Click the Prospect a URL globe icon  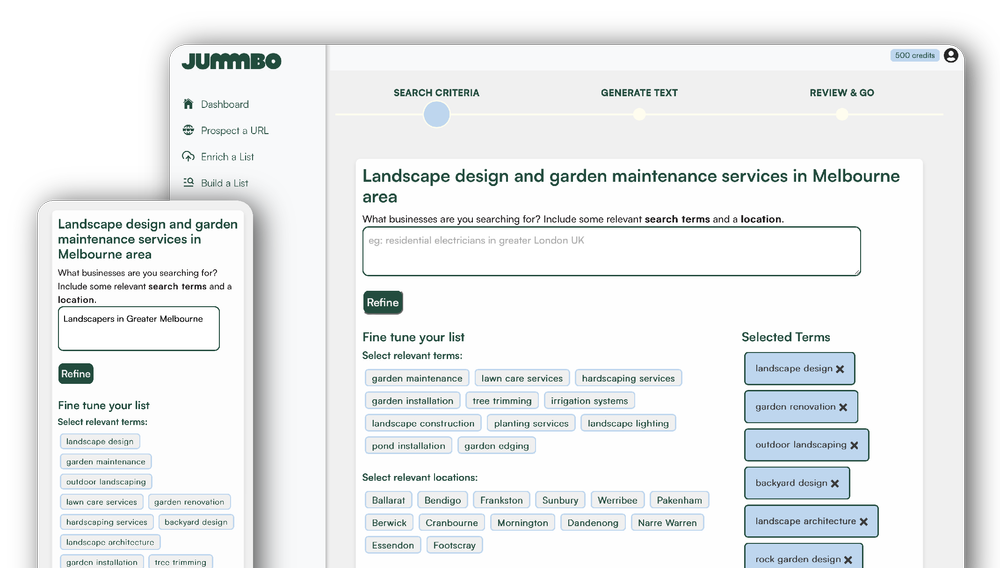click(188, 130)
